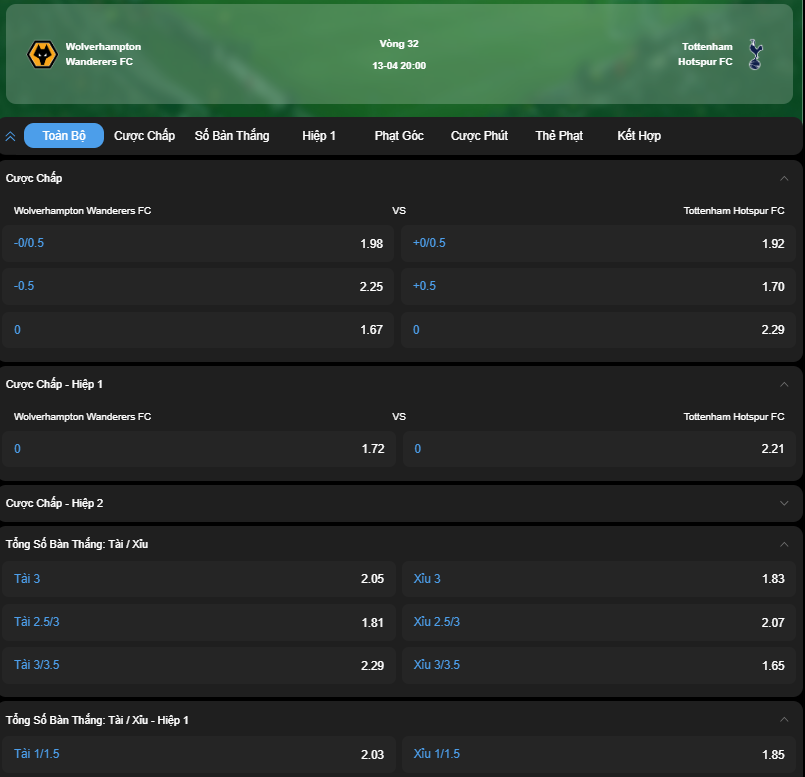Click the double-chevron collapse icon beside Toàn Bộ

10,136
